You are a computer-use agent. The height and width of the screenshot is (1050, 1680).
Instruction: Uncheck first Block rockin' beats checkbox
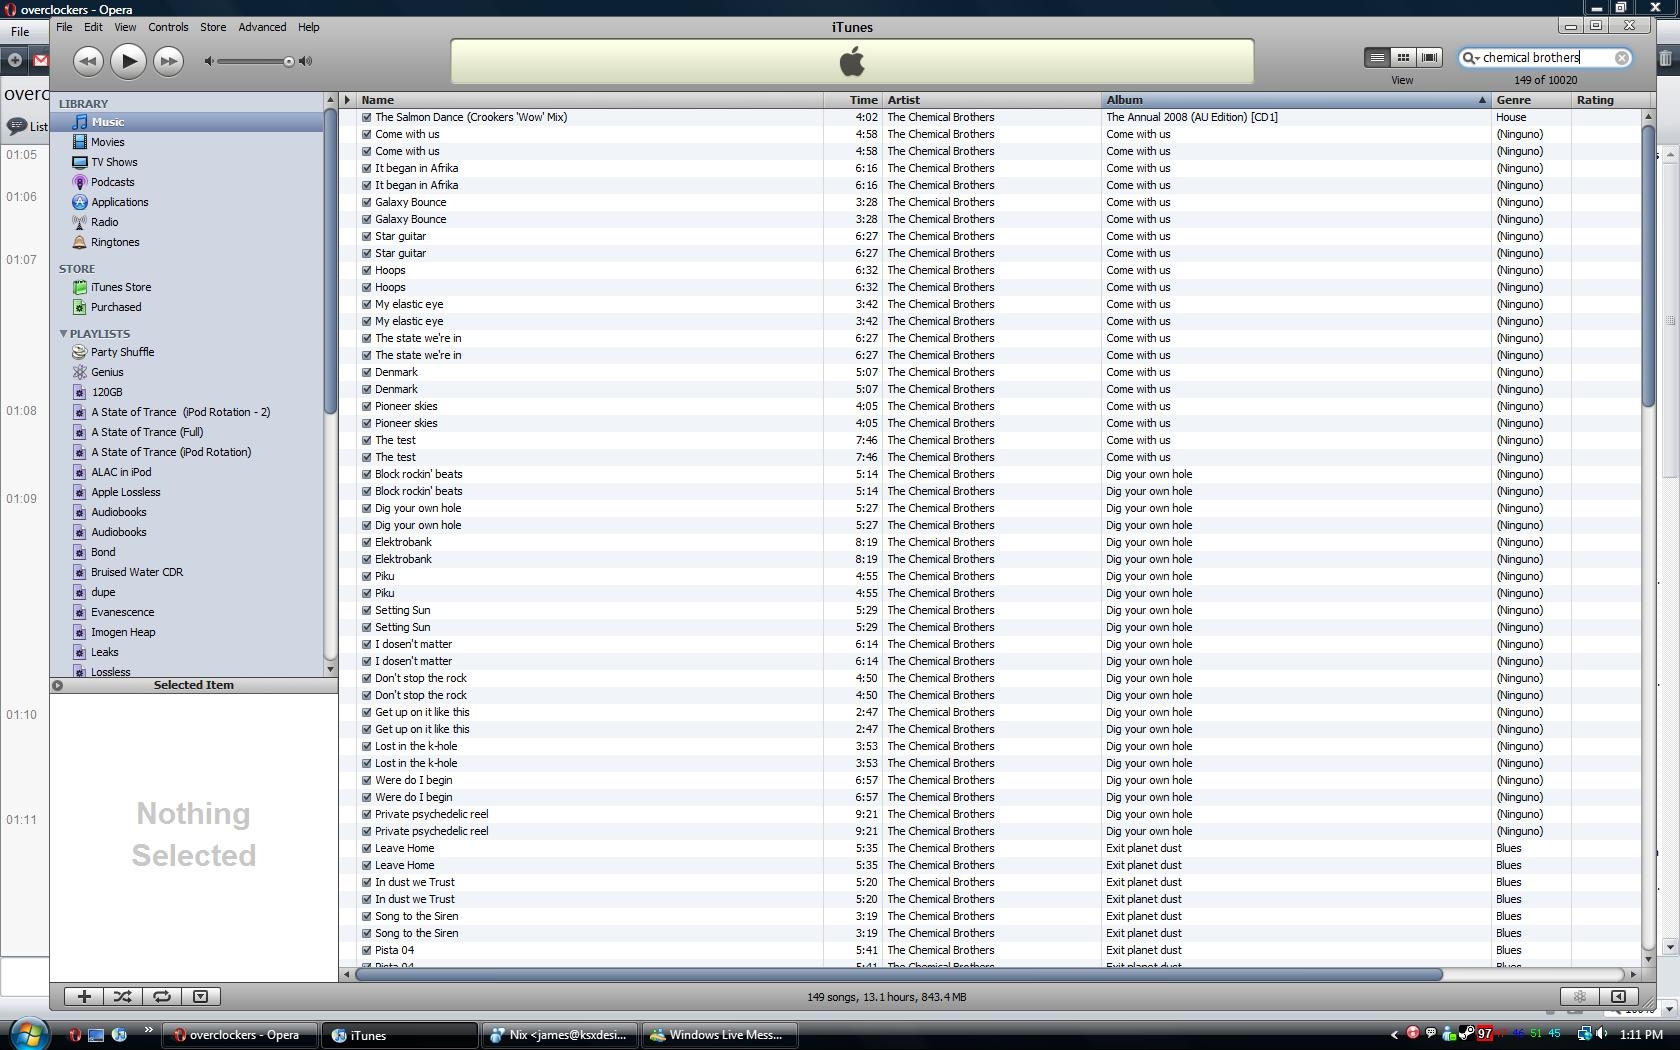pyautogui.click(x=366, y=474)
